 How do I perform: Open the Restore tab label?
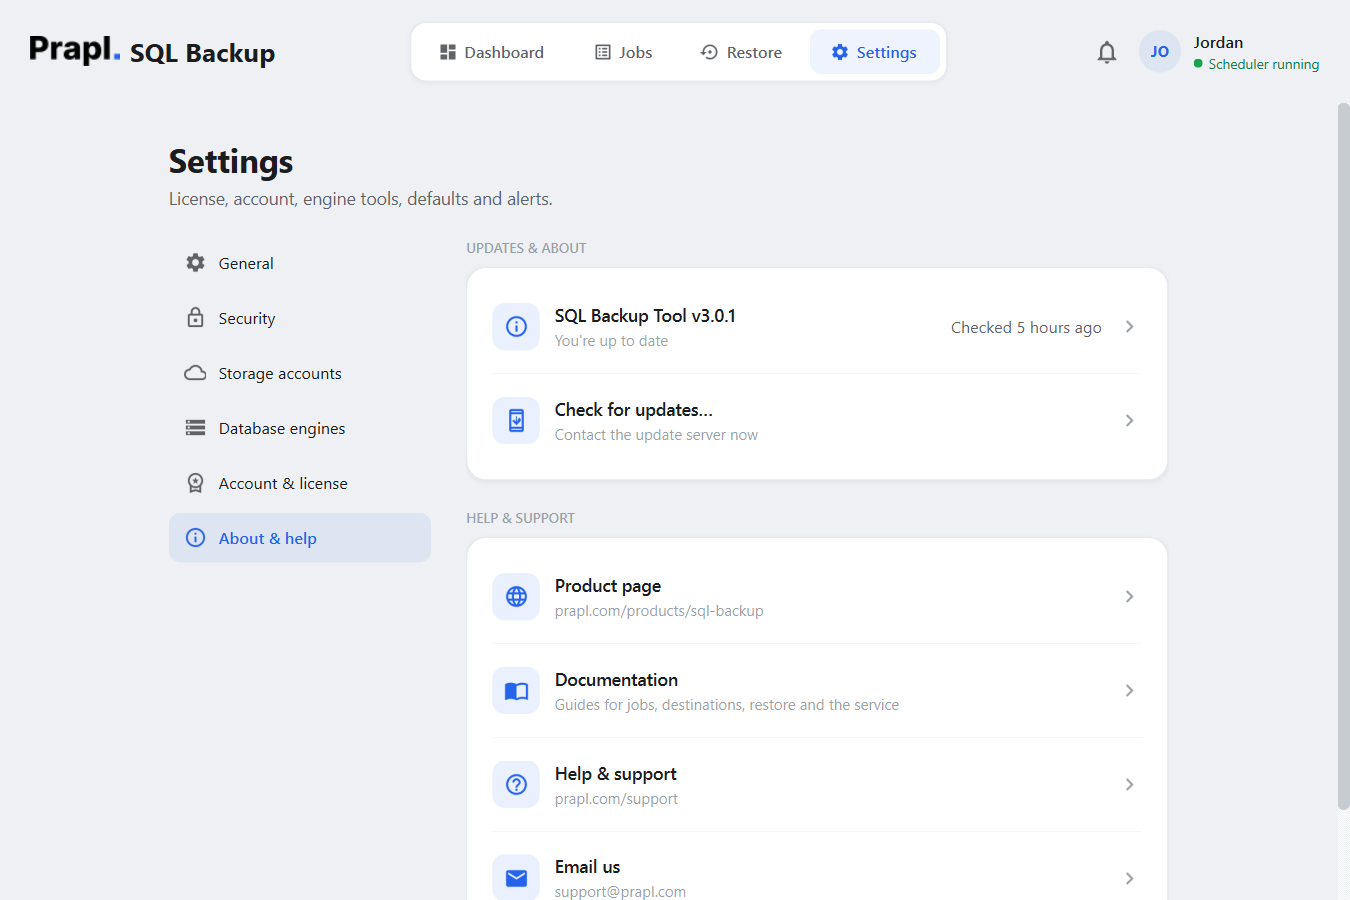click(x=754, y=52)
